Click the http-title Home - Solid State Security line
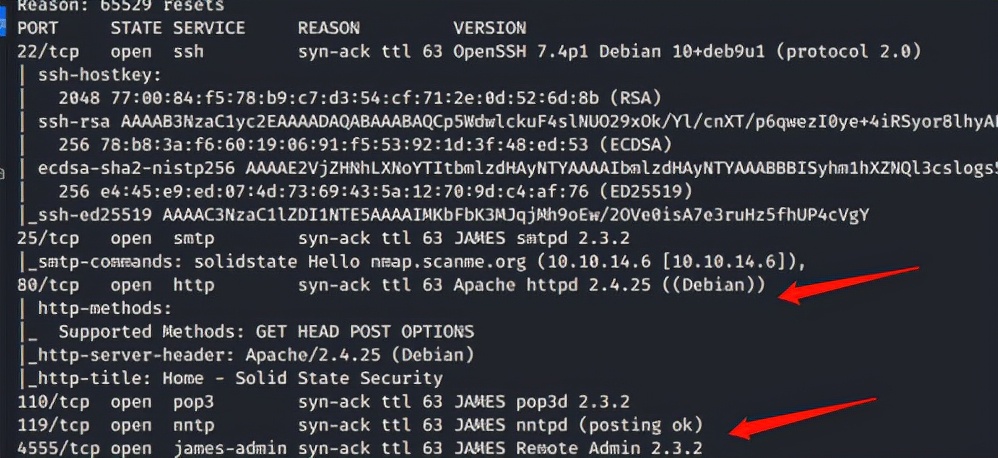The height and width of the screenshot is (458, 998). click(x=240, y=378)
